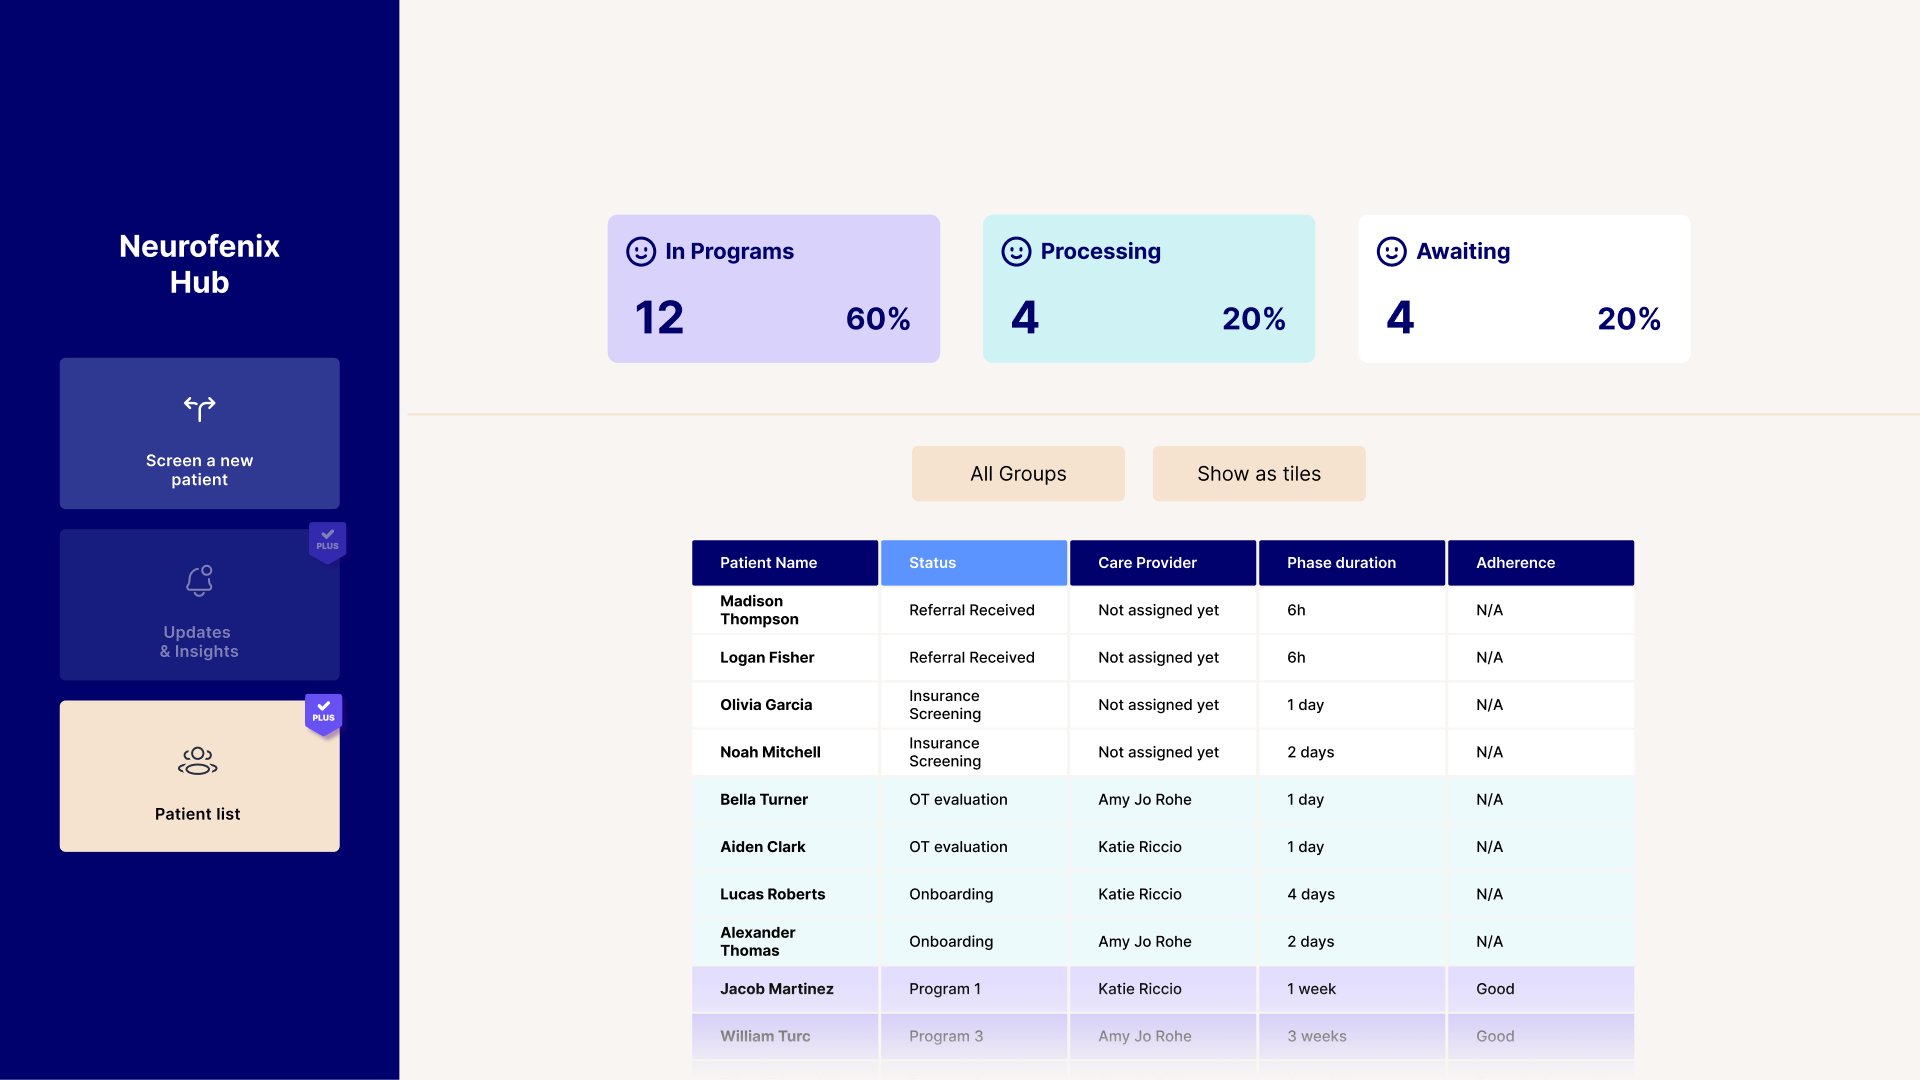
Task: Click Referral Received status for Madison Thompson
Action: [972, 610]
